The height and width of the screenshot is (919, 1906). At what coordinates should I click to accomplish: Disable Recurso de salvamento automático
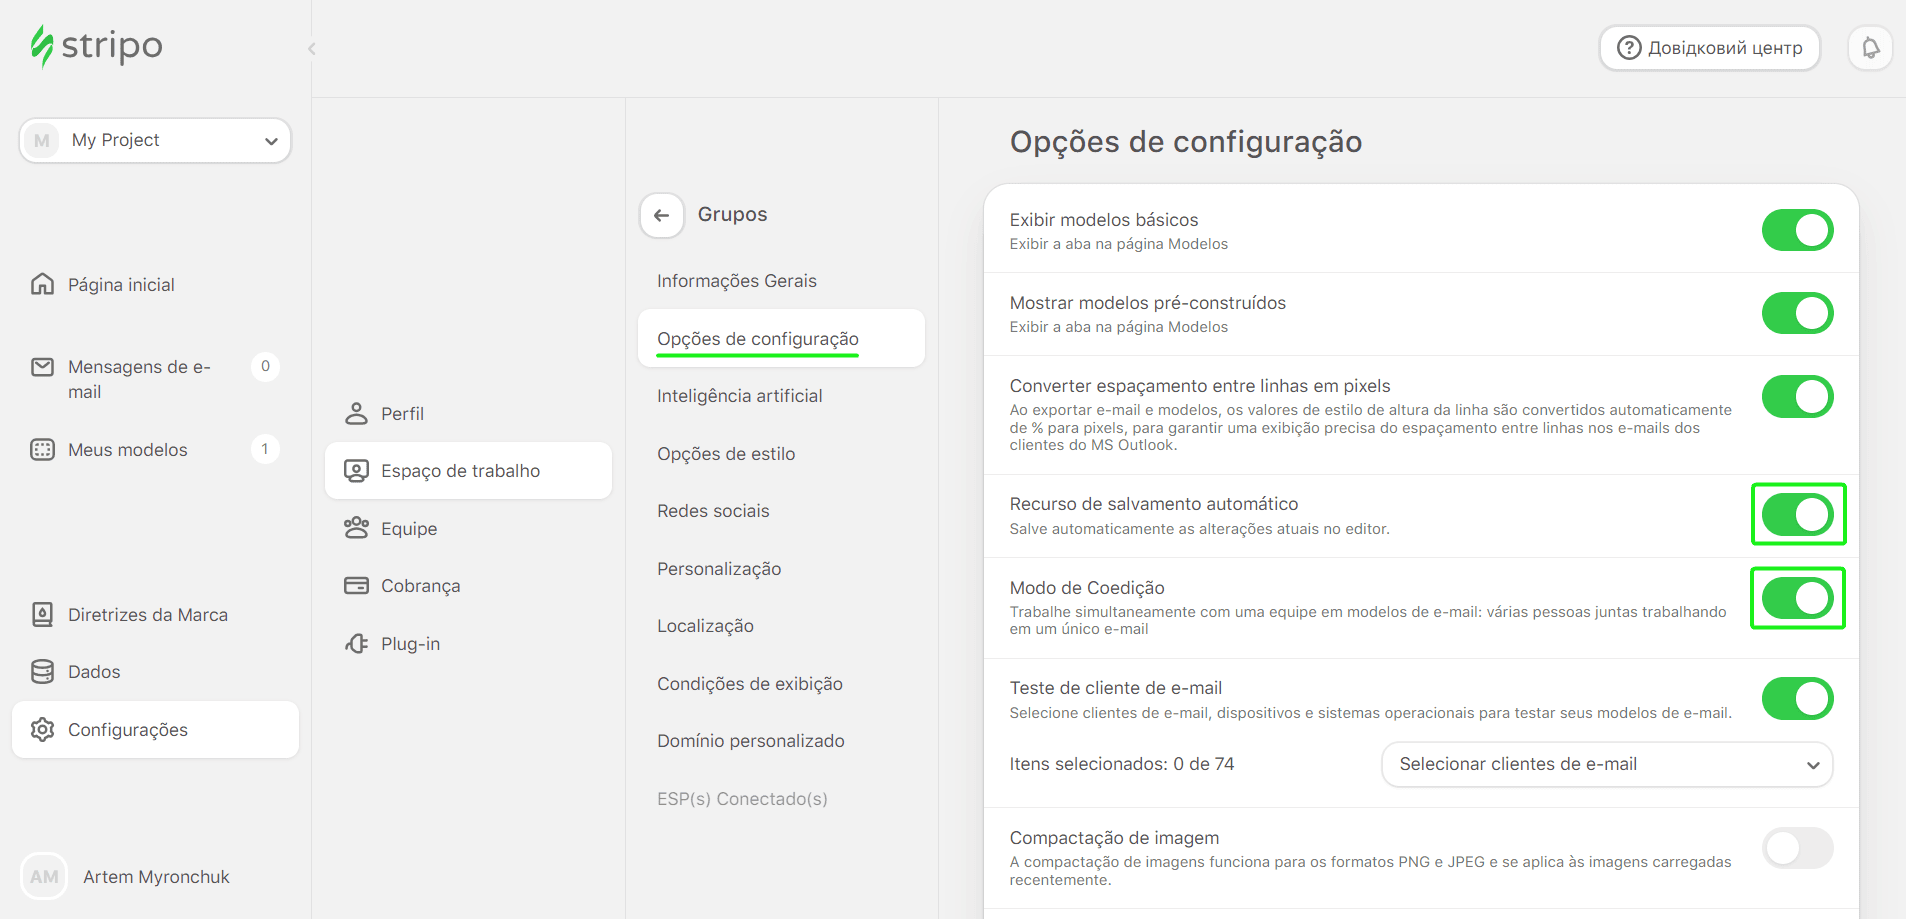point(1797,515)
